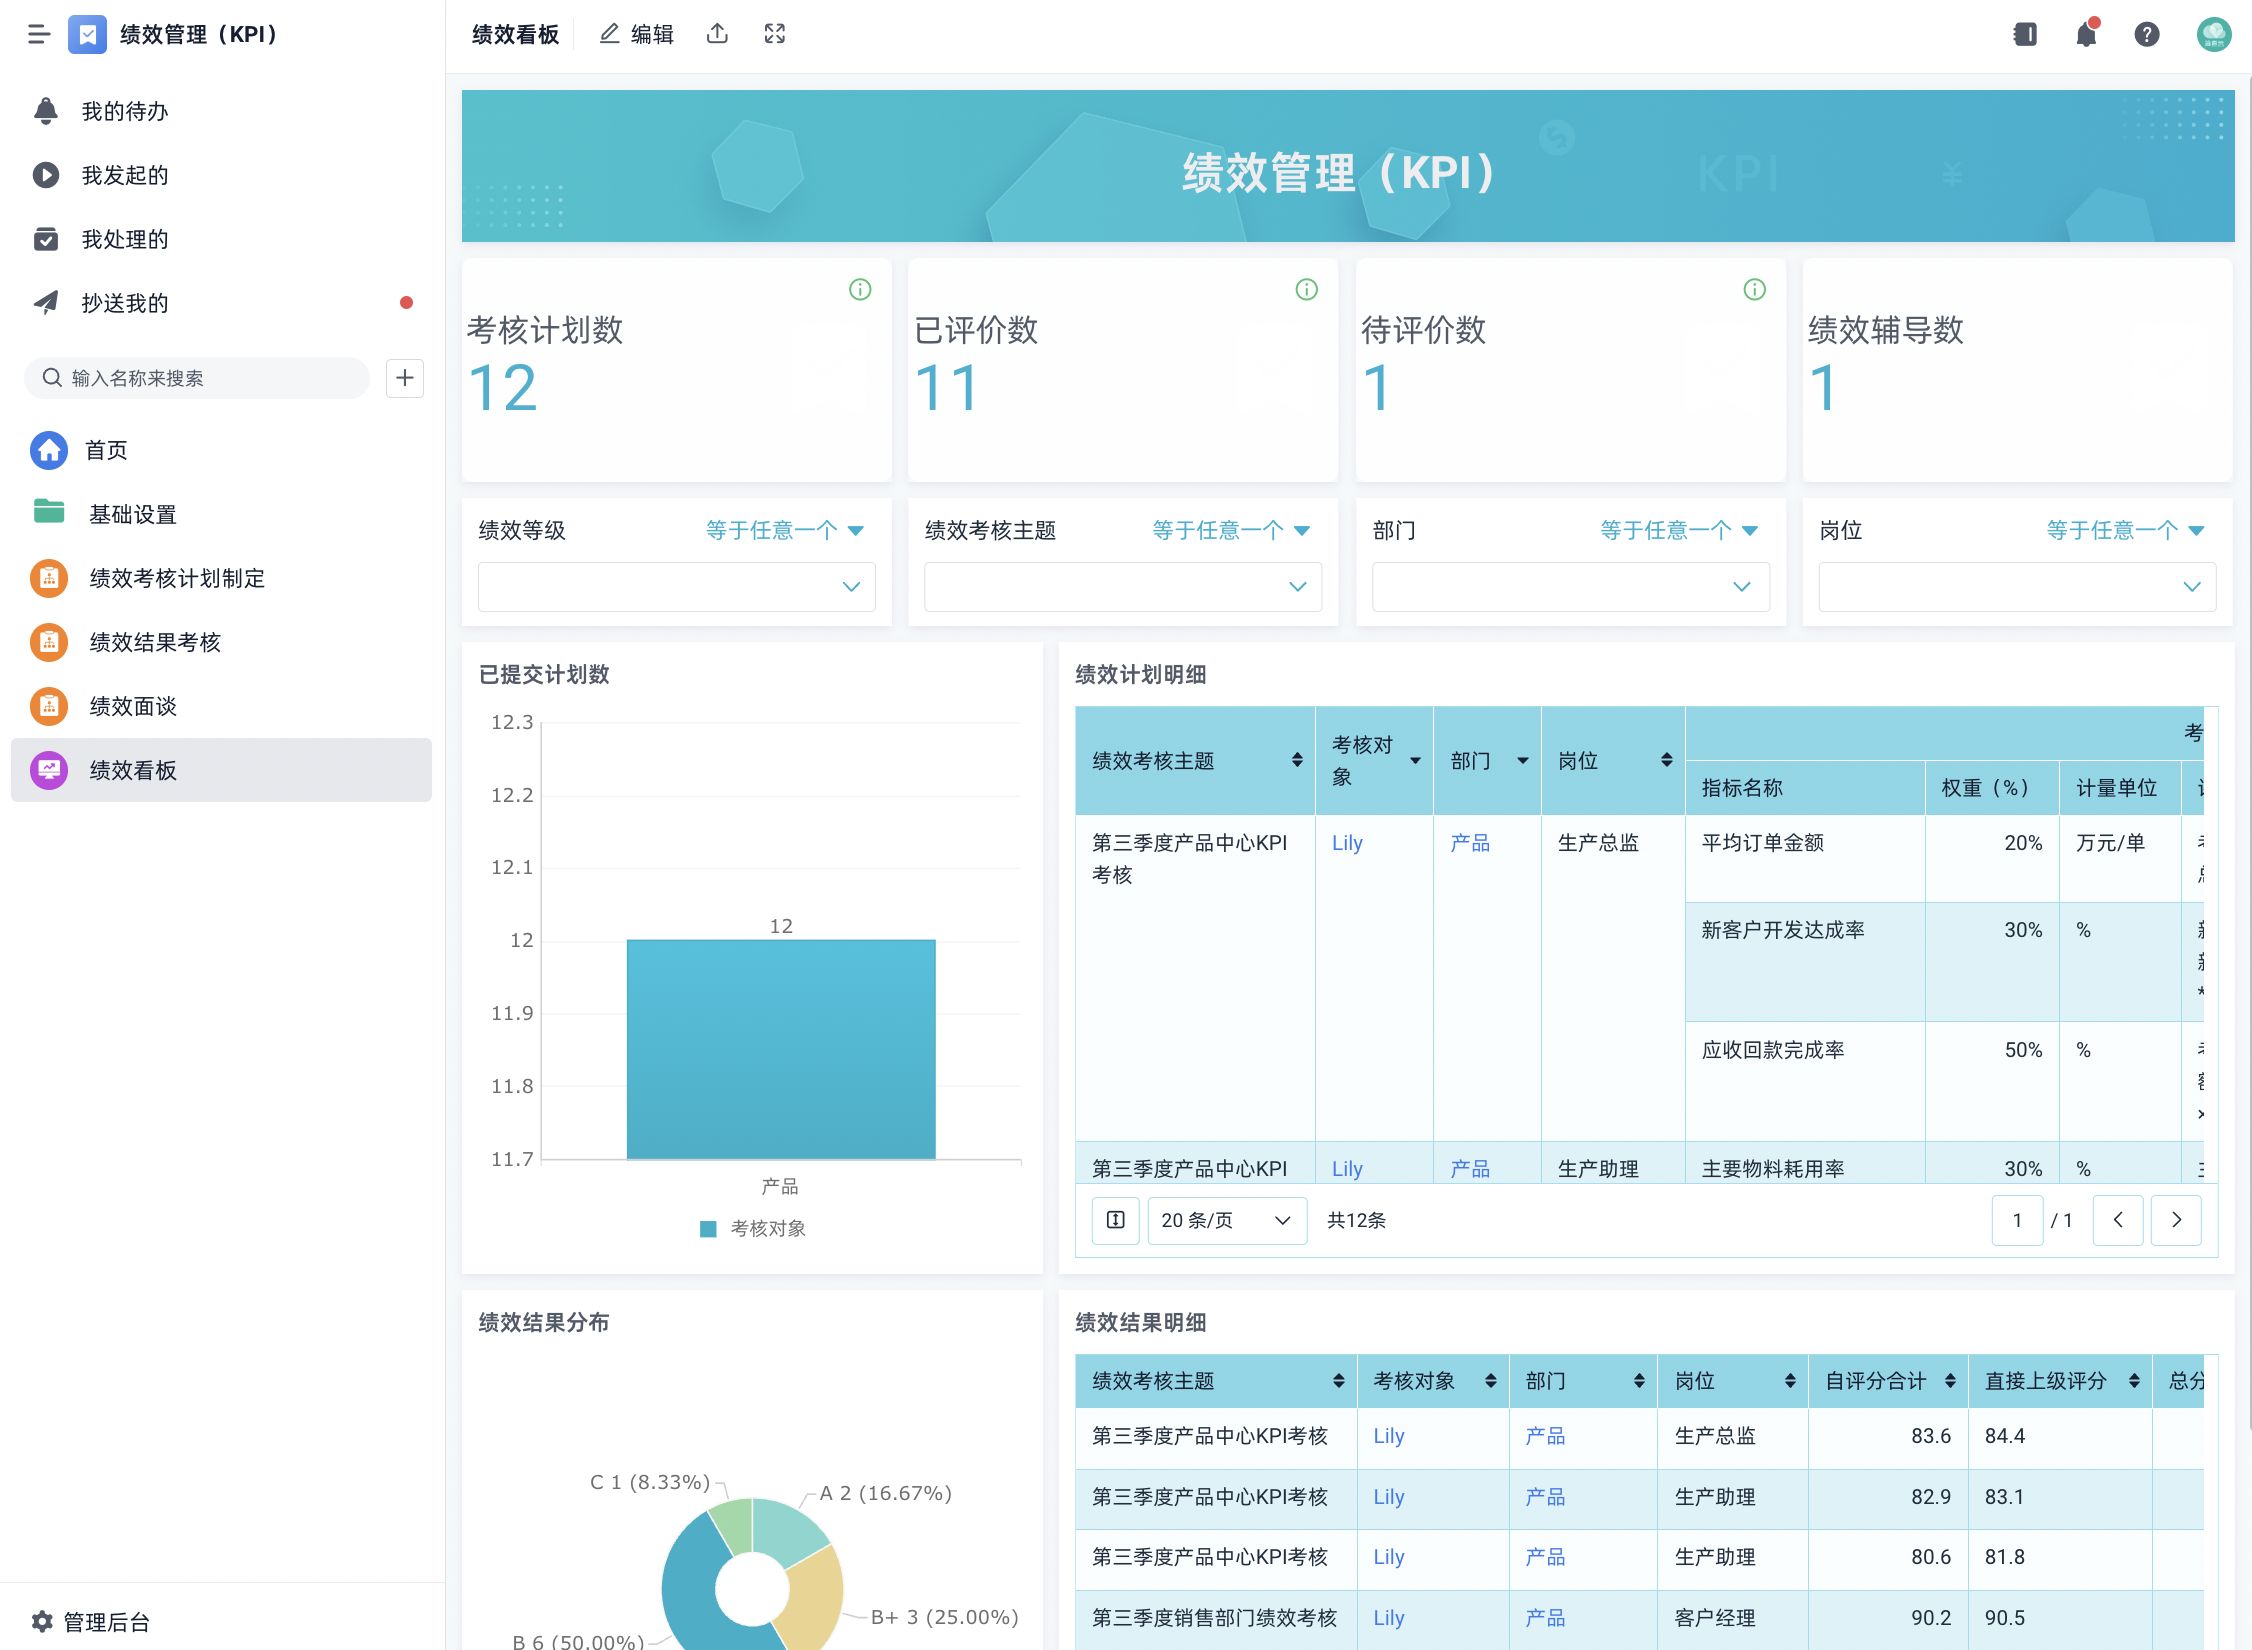
Task: View the info tooltip on the 考核计划数 card
Action: coord(858,289)
